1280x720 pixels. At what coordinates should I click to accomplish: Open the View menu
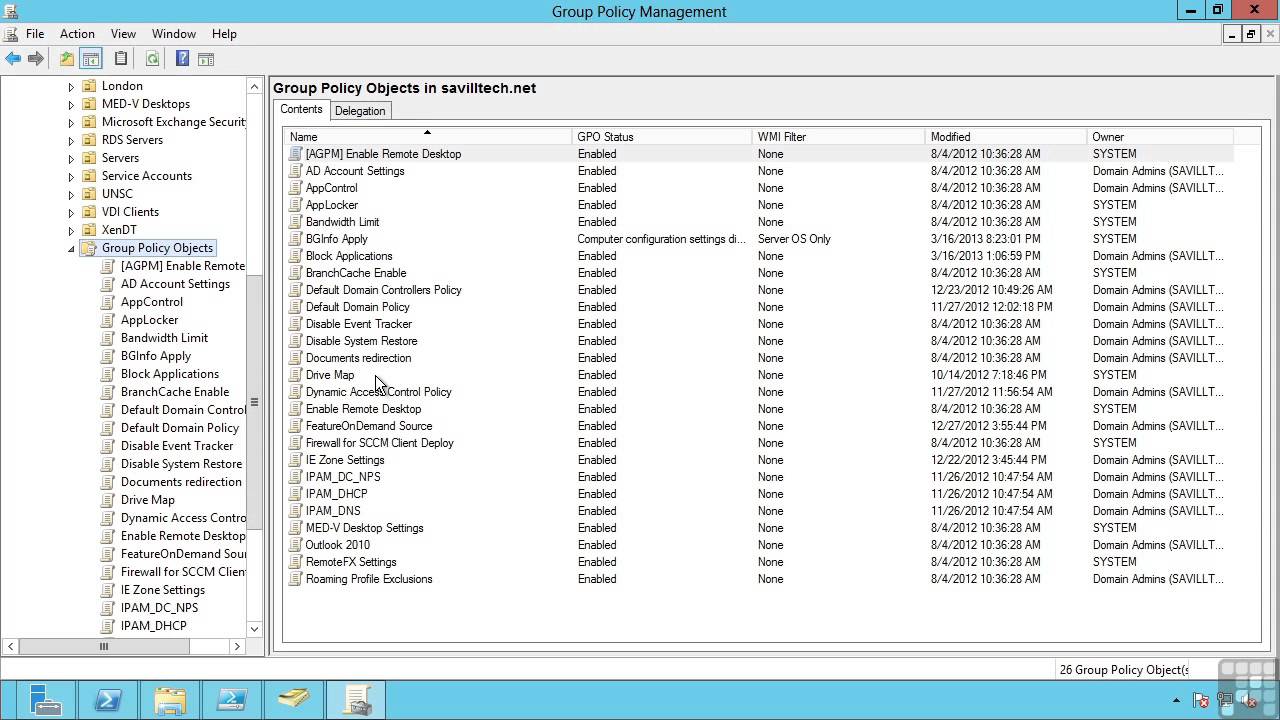123,34
